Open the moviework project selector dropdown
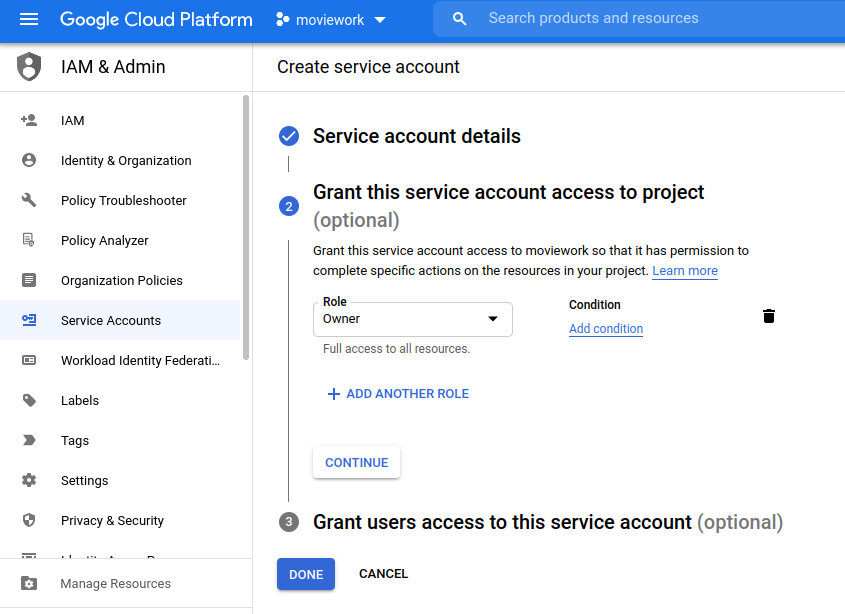 [x=331, y=19]
